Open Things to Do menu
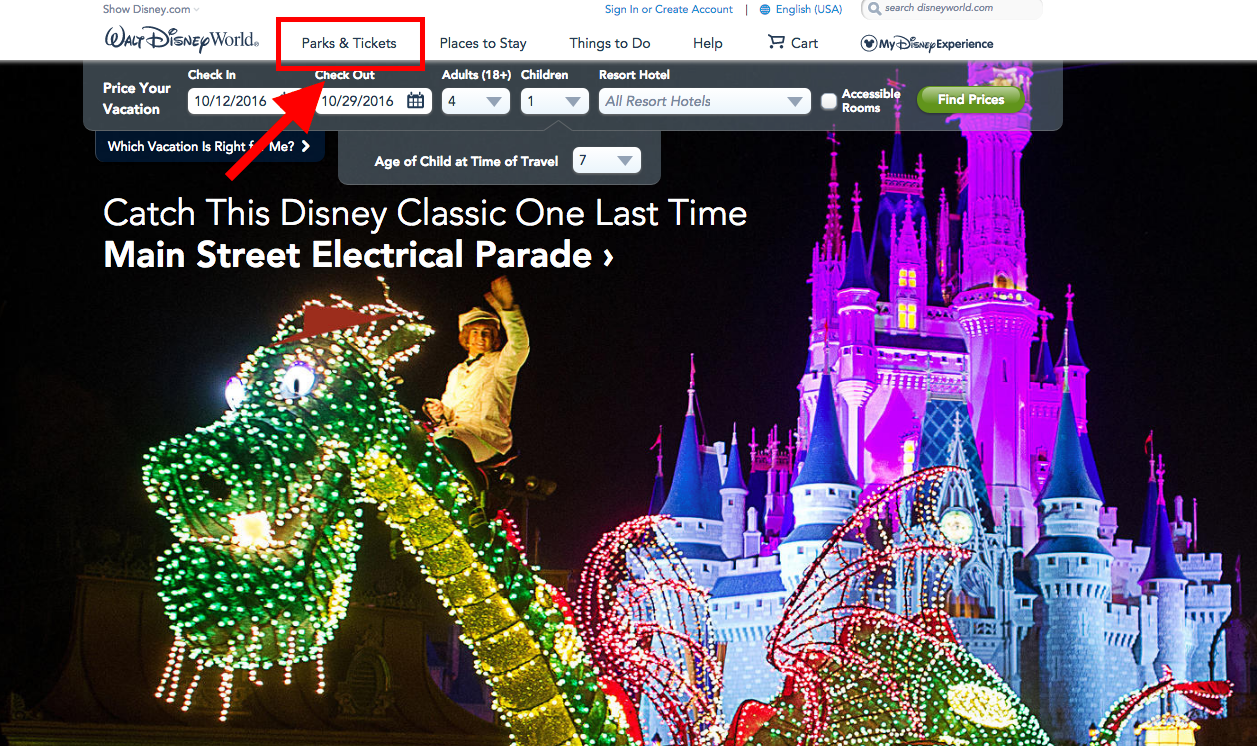 pyautogui.click(x=610, y=43)
